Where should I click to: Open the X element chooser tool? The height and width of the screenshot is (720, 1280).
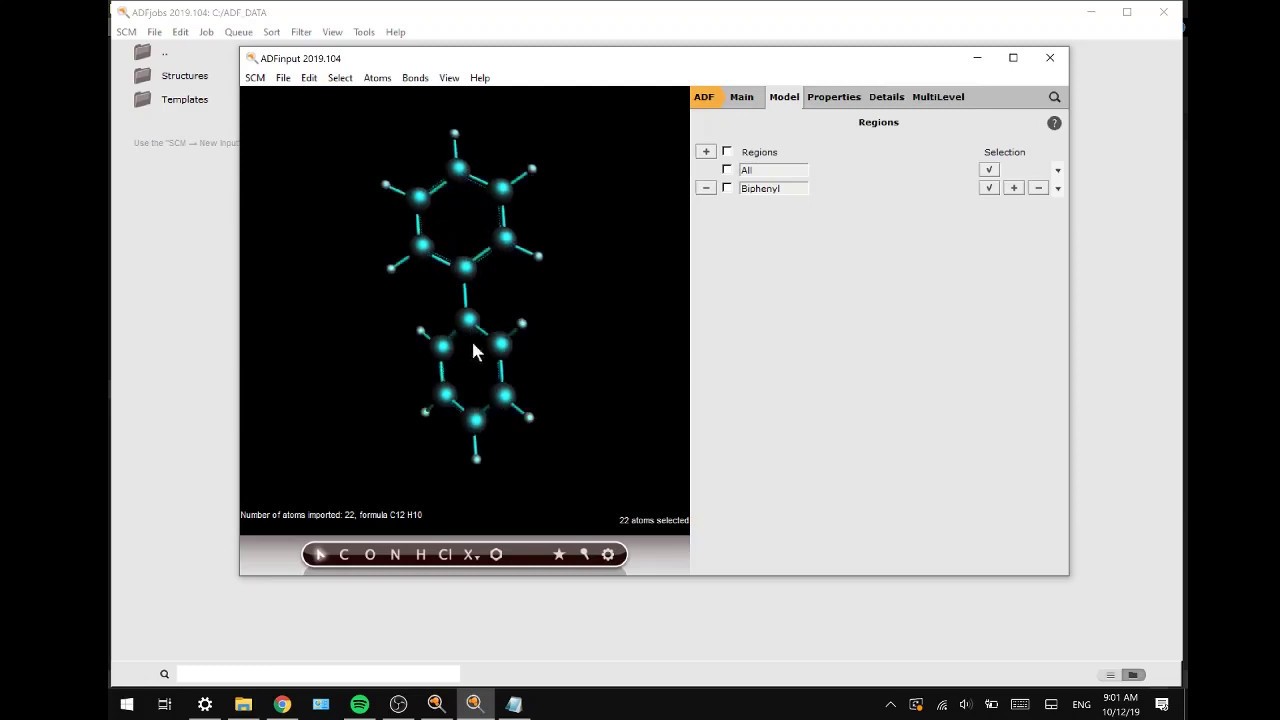click(x=470, y=554)
